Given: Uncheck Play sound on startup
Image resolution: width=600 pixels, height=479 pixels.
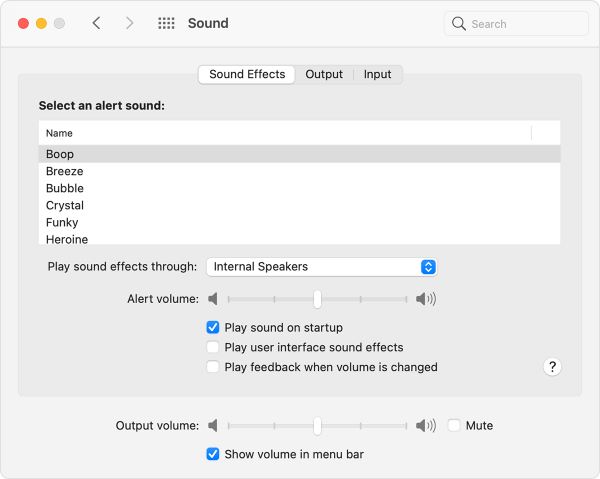Looking at the screenshot, I should (x=213, y=327).
